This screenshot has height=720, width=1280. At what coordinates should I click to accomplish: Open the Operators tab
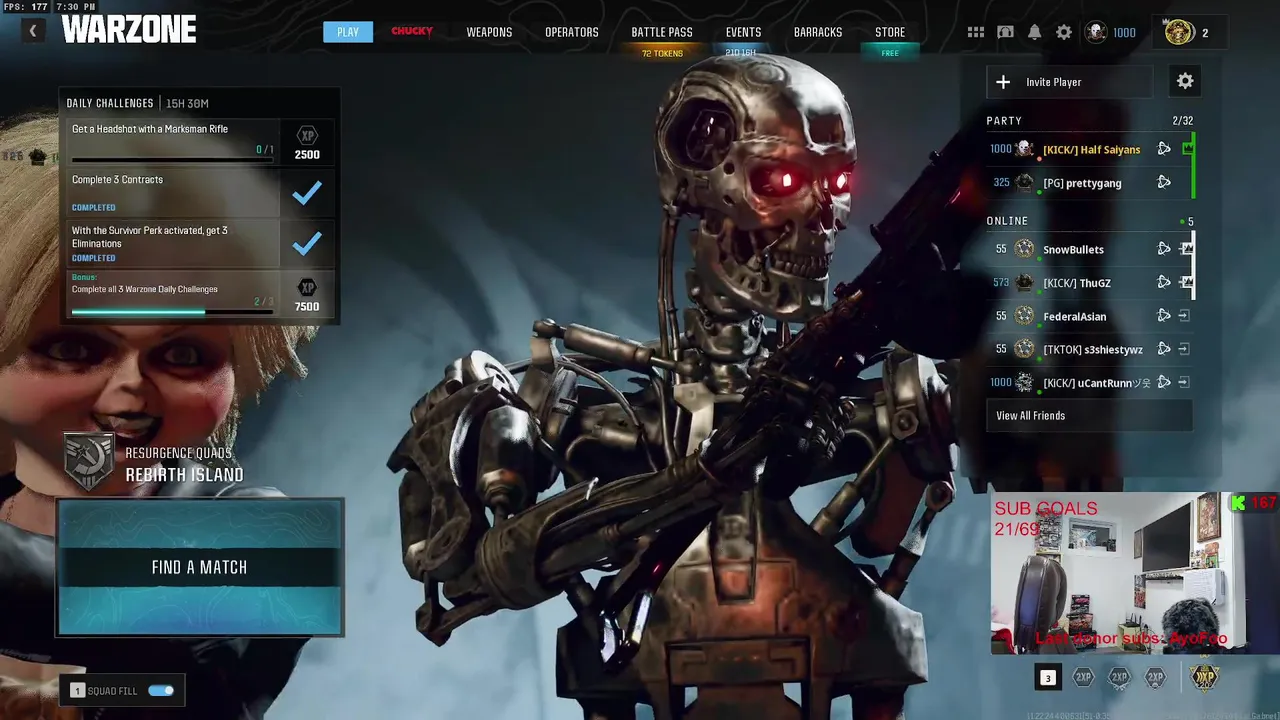[x=572, y=32]
